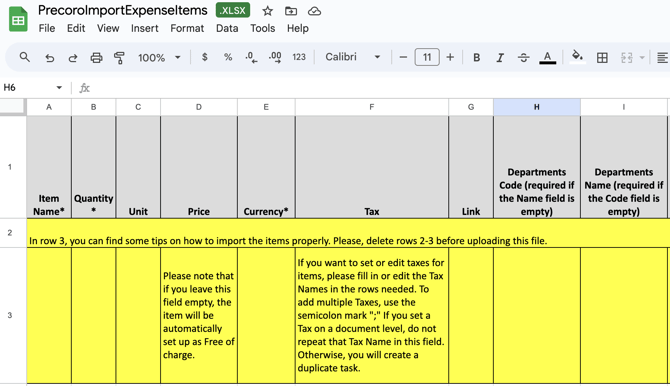Open the text color picker
The width and height of the screenshot is (670, 386).
point(547,57)
